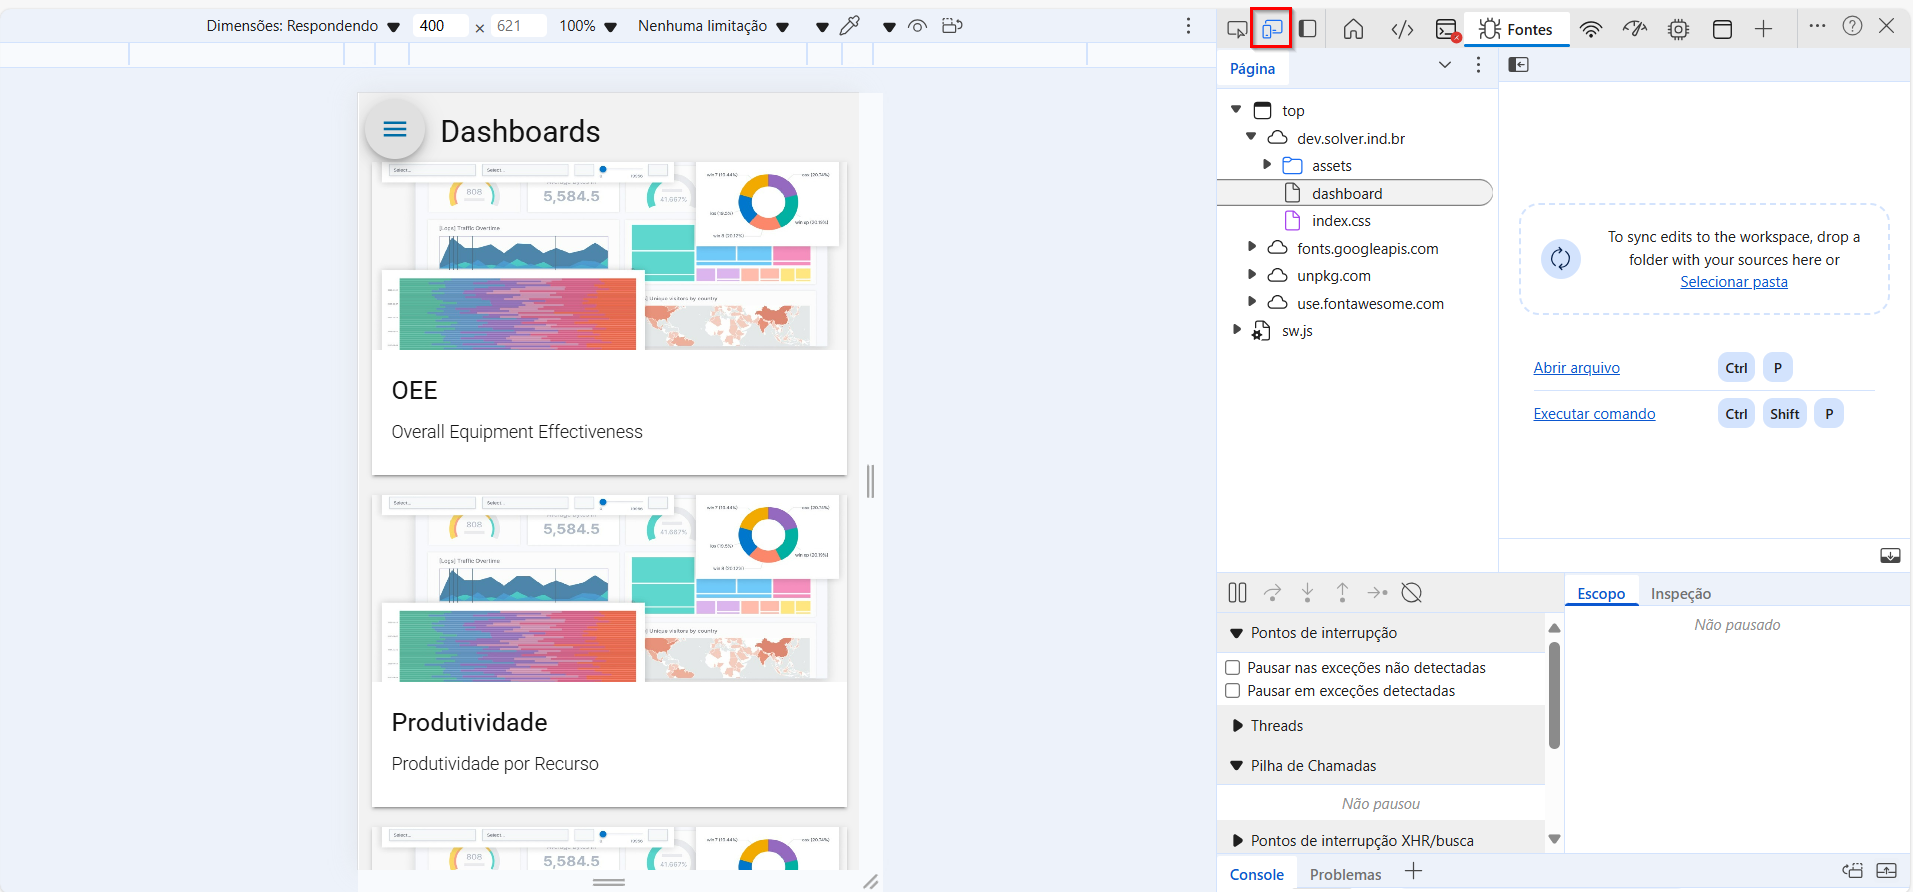Screen dimensions: 1913x892
Task: Click the Produtividade card title
Action: (469, 722)
